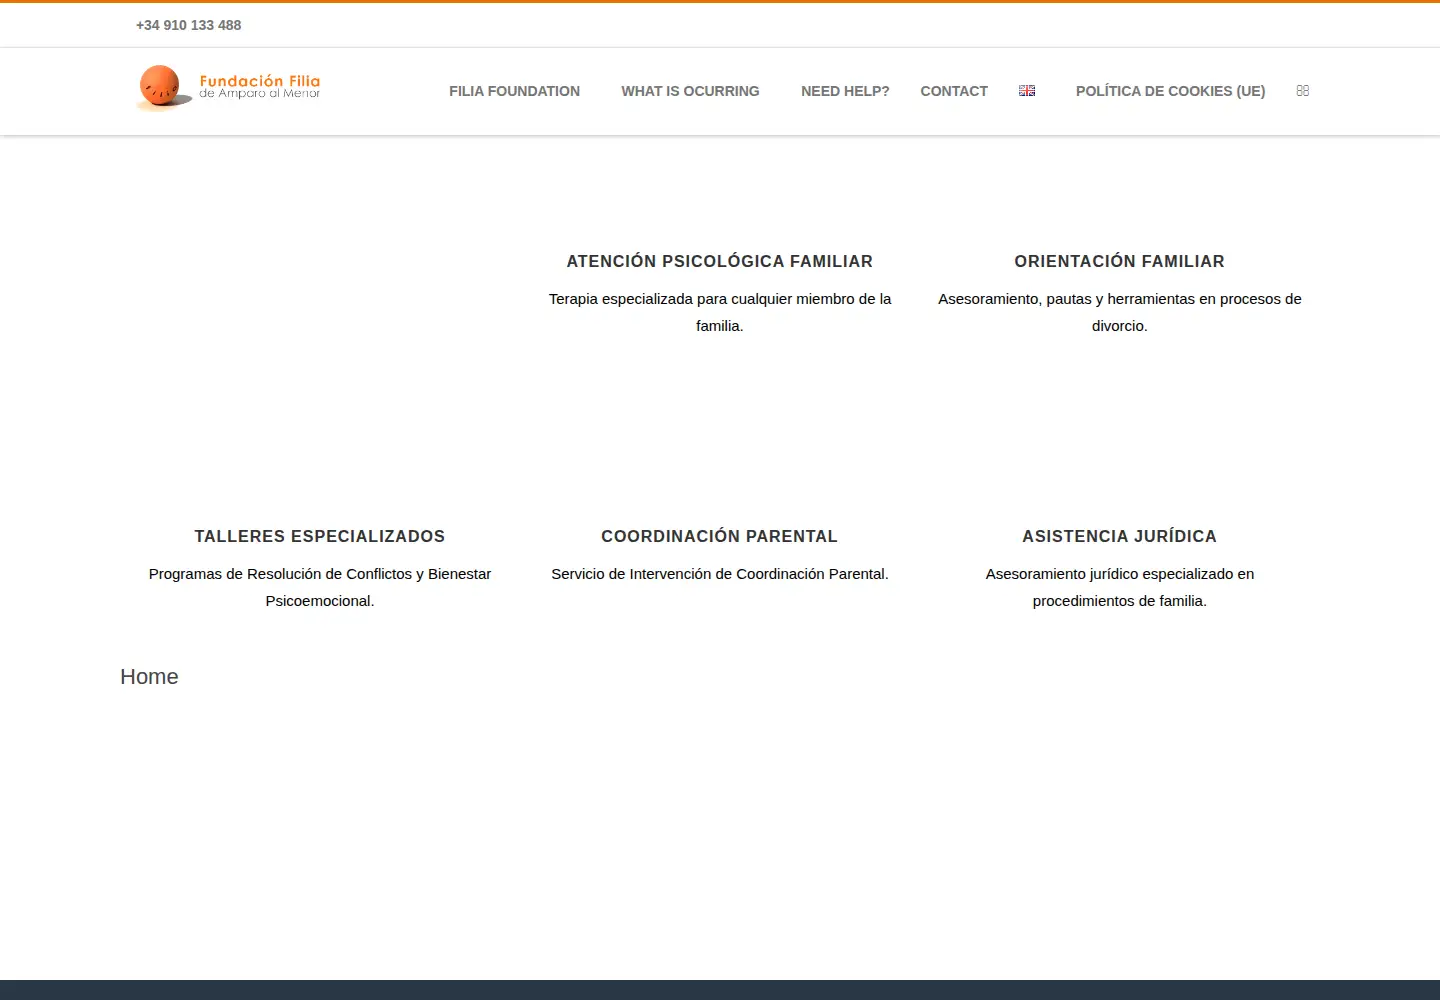
Task: Click the 'Servicio de Intervención de Coordinación Parental' text
Action: click(720, 574)
